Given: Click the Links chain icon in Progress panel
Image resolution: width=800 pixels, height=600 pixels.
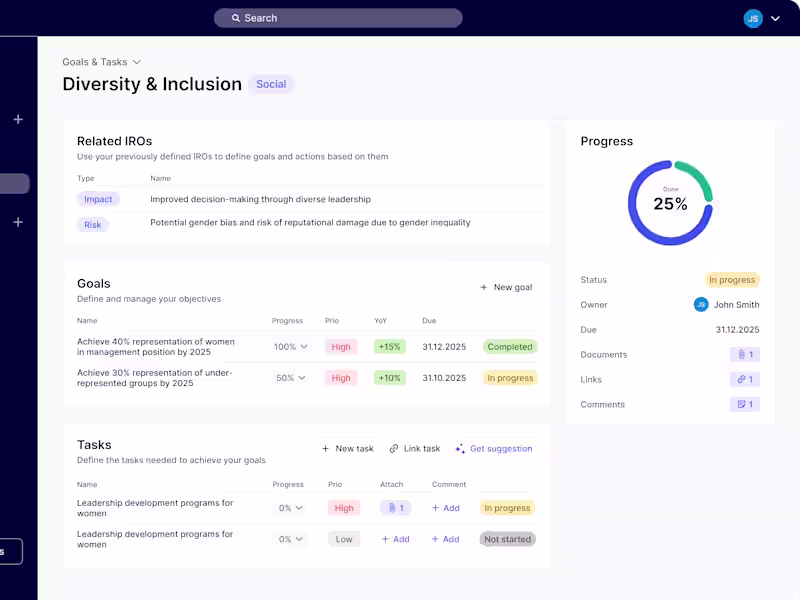Looking at the screenshot, I should [740, 379].
